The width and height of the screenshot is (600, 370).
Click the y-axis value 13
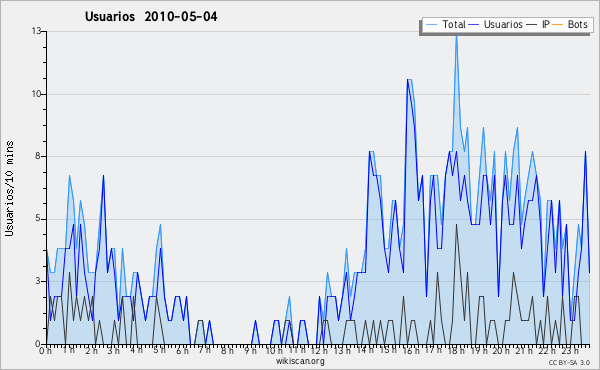point(36,31)
